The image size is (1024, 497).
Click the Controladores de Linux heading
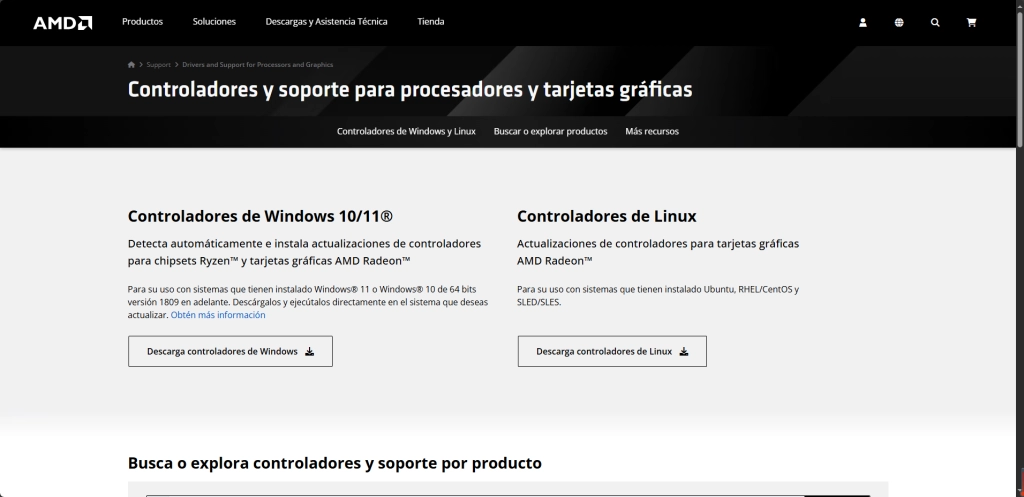pos(607,216)
